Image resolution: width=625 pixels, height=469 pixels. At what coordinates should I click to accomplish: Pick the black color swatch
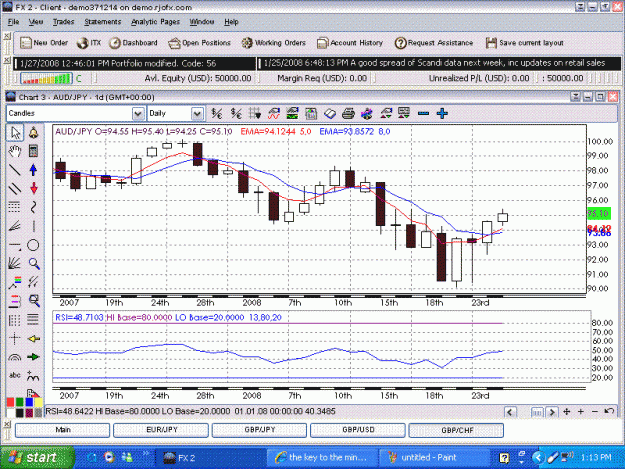tap(20, 413)
